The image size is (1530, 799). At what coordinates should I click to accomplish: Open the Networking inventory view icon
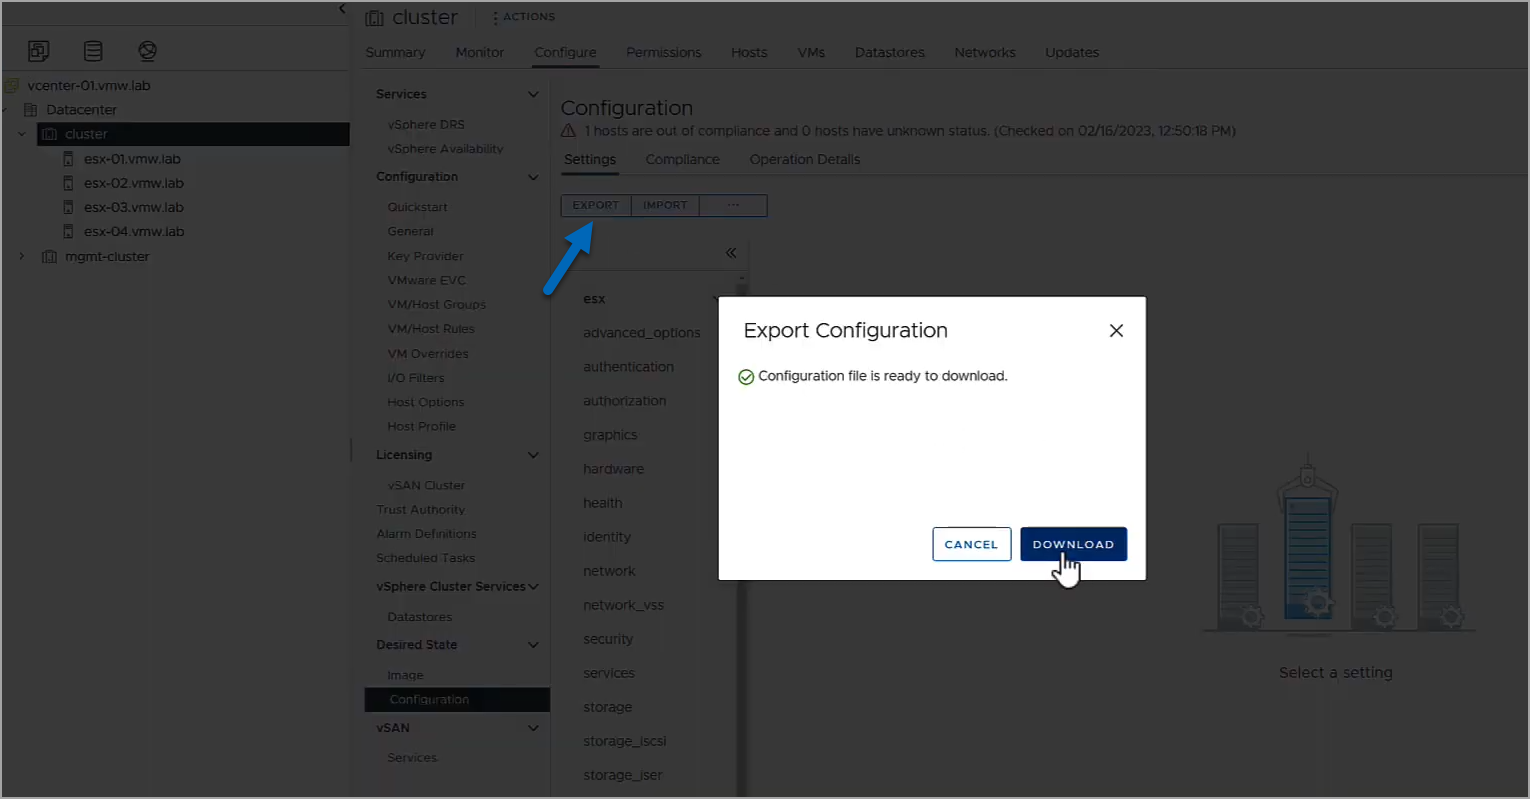tap(147, 51)
